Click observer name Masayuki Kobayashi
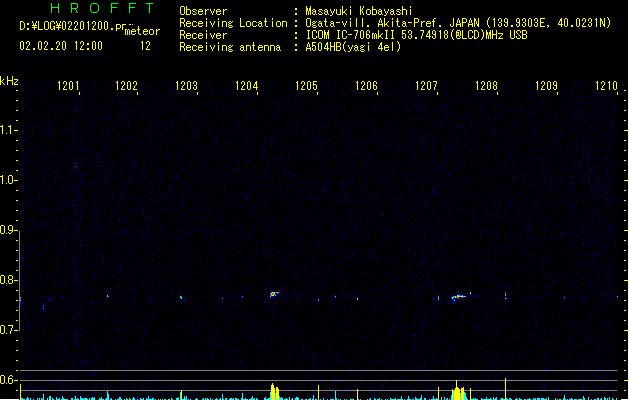This screenshot has height=400, width=629. click(x=359, y=11)
